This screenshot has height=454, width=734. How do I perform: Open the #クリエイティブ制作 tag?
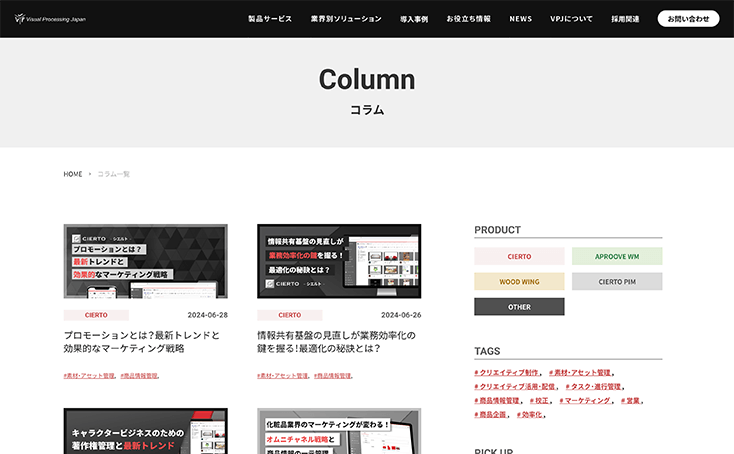pyautogui.click(x=506, y=372)
